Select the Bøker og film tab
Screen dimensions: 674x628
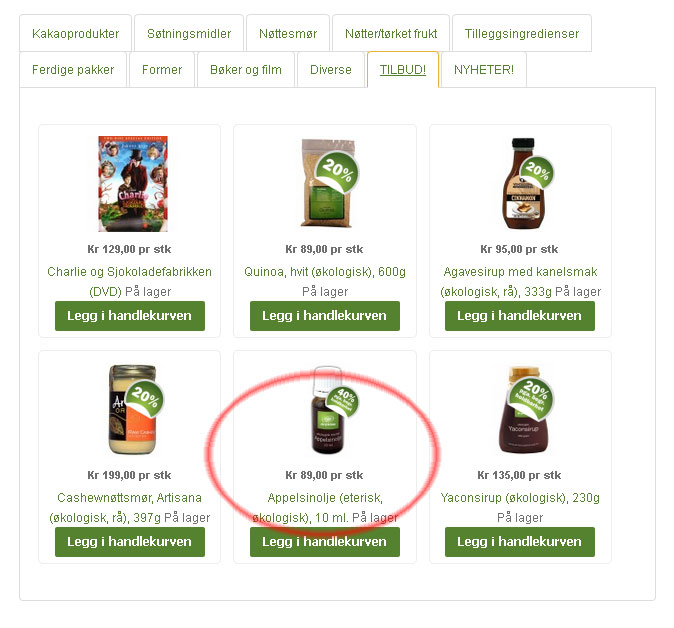click(246, 70)
